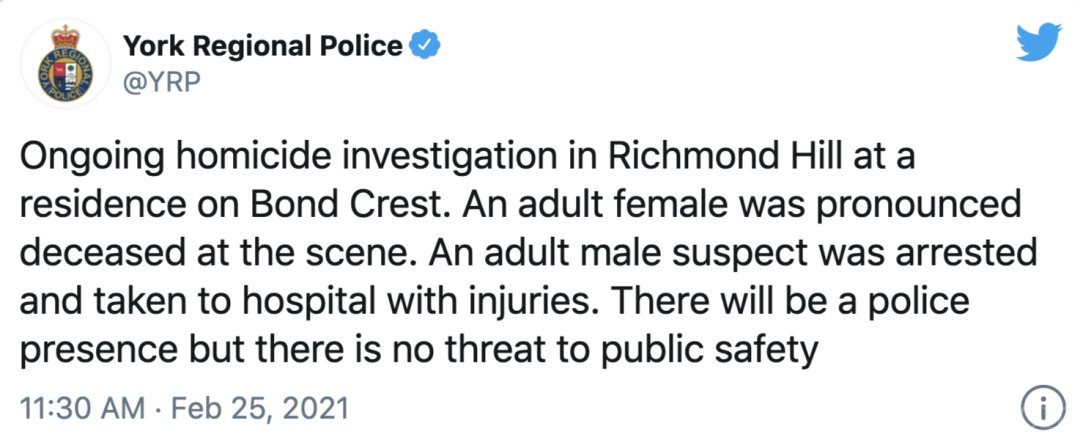Click the blue verified checkmark badge
Image resolution: width=1080 pixels, height=440 pixels.
tap(424, 45)
